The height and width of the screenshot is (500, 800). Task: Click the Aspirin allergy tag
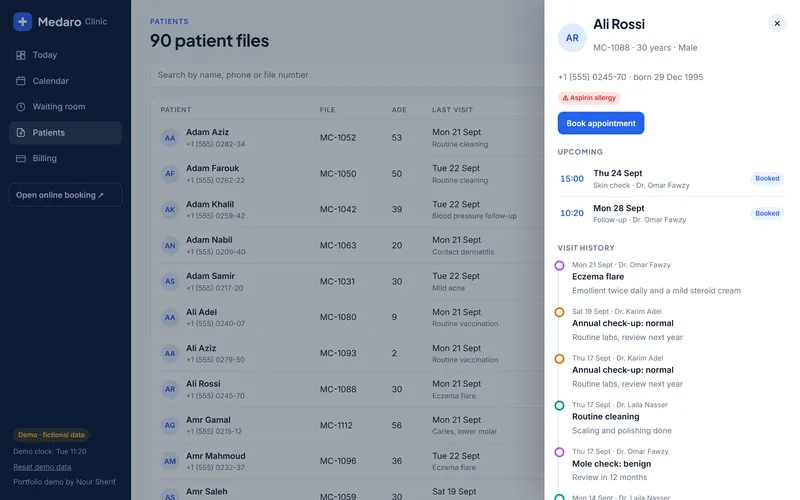(589, 98)
